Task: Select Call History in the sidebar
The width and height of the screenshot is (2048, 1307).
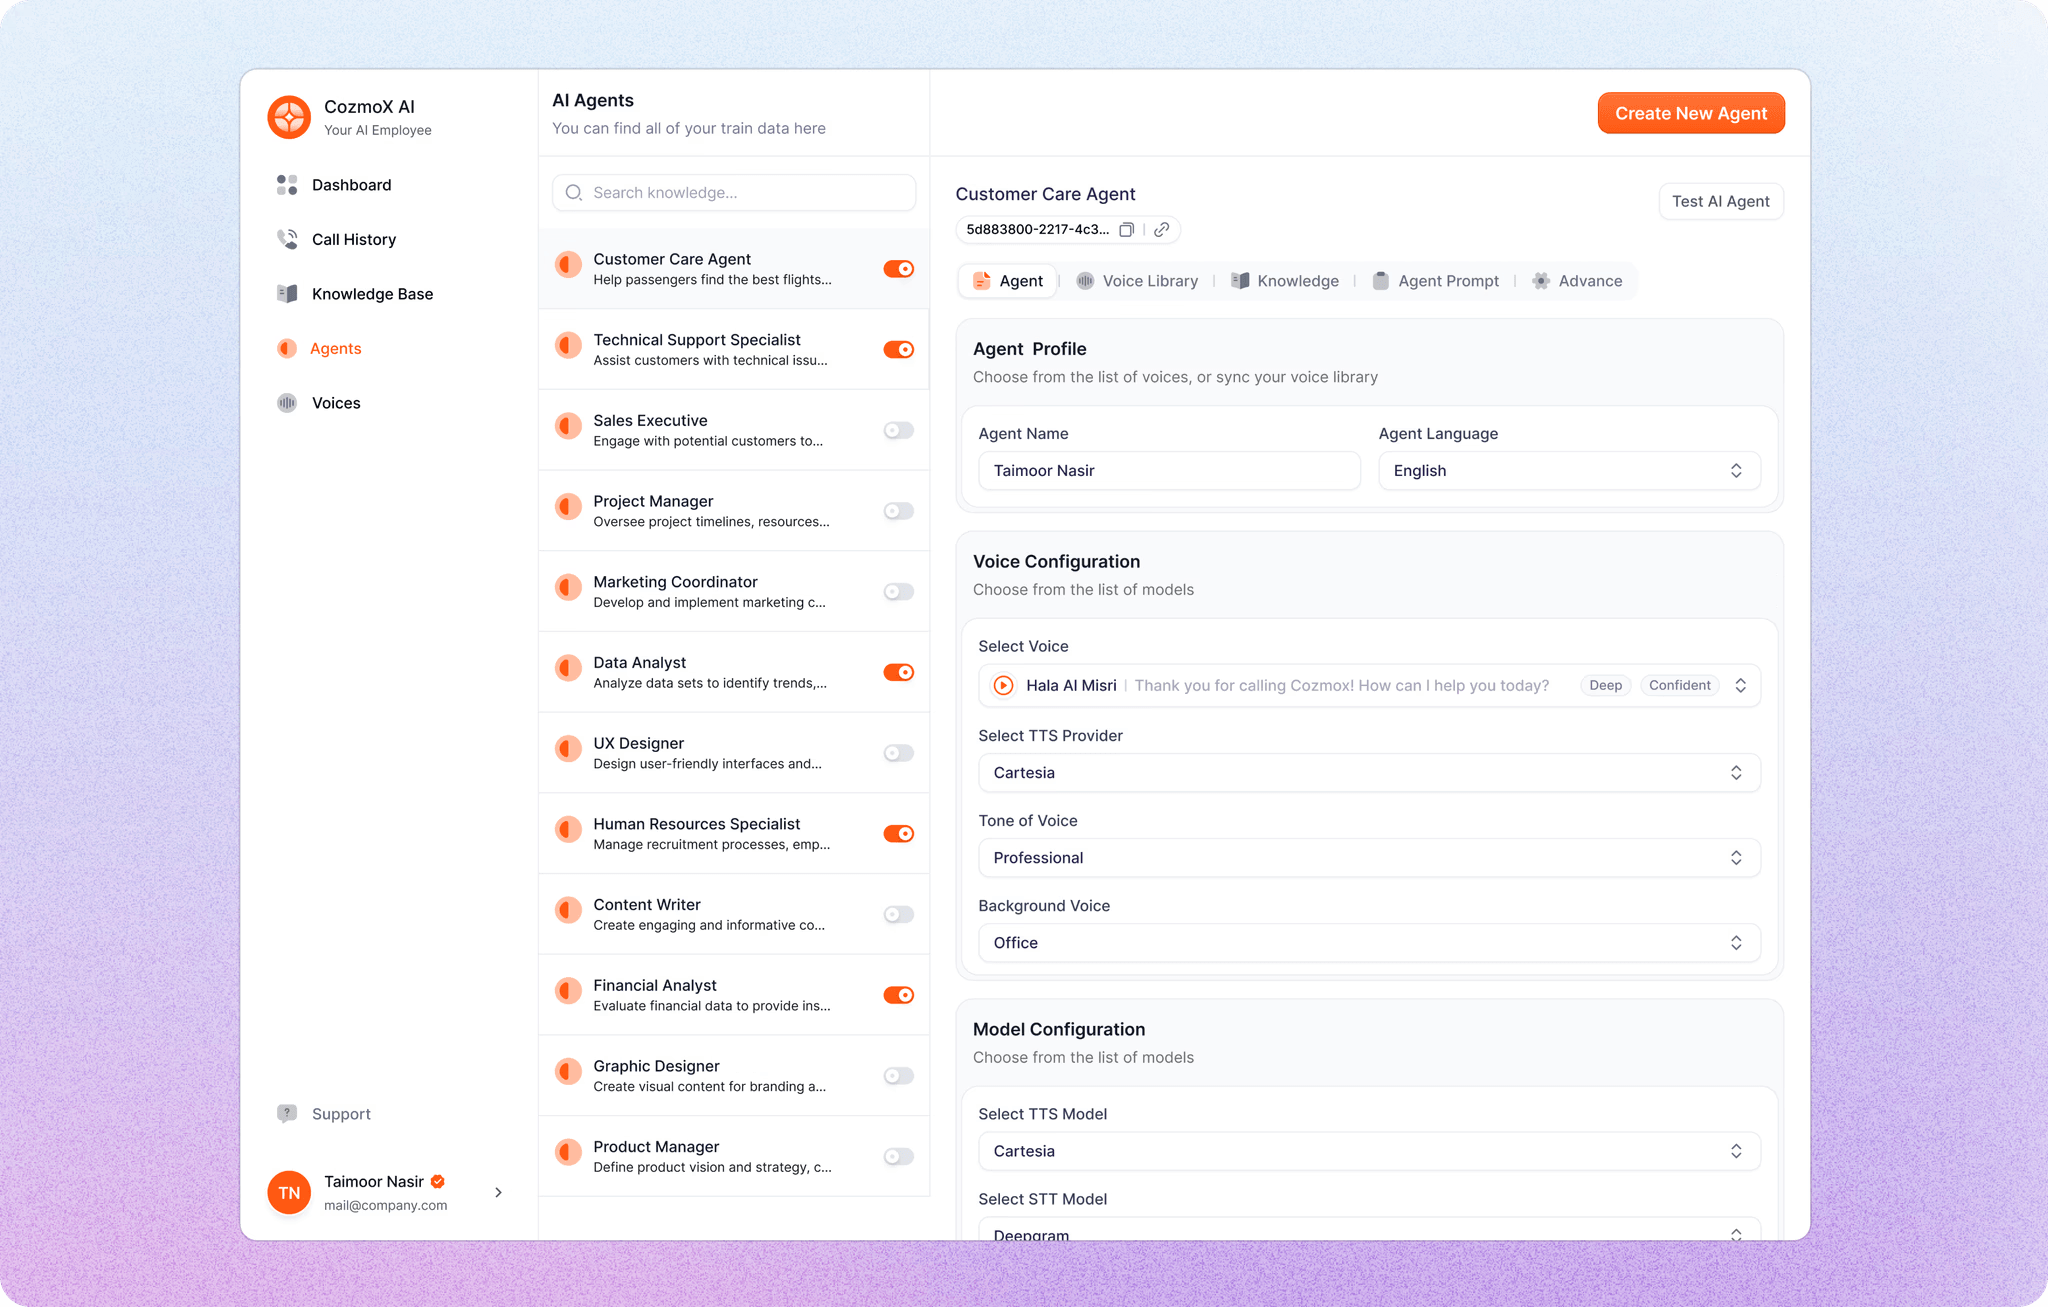Action: [x=352, y=239]
